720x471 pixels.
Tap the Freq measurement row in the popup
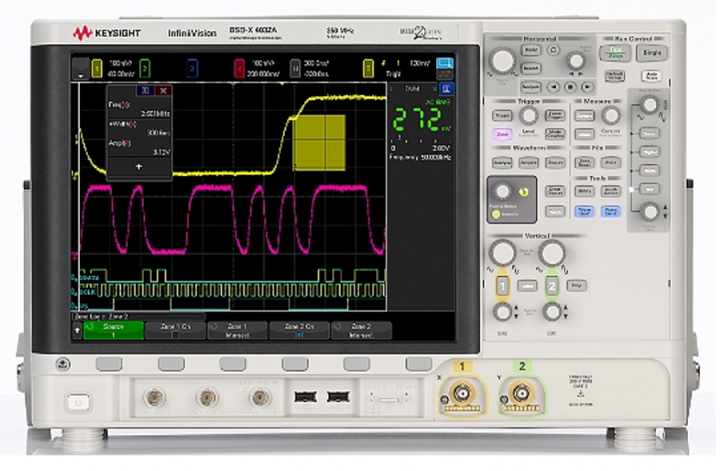(140, 109)
